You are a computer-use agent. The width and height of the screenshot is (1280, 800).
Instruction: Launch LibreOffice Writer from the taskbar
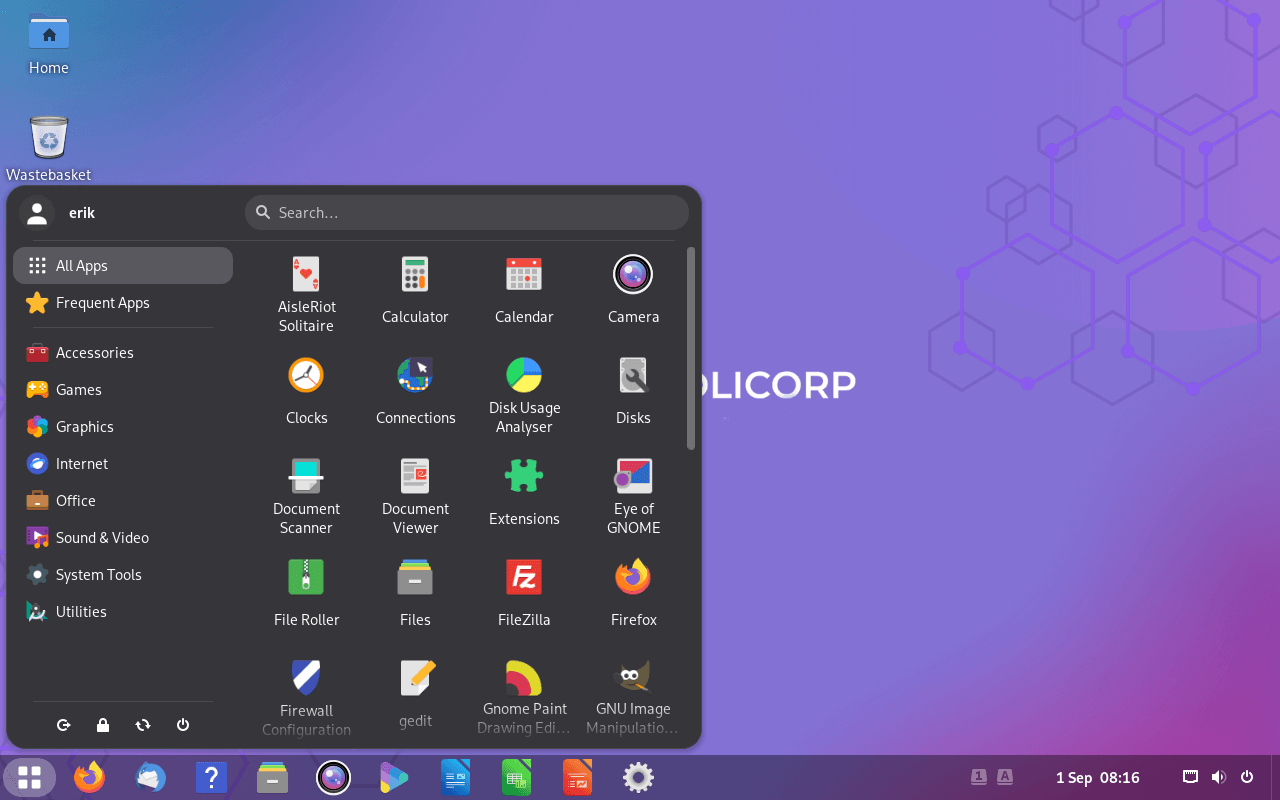455,777
